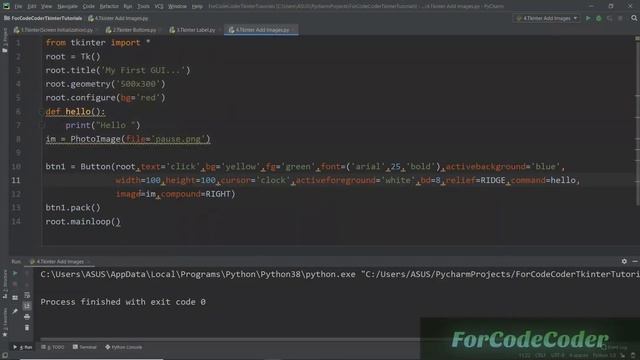Print the Run console output
640x360 pixels.
(x=27, y=317)
